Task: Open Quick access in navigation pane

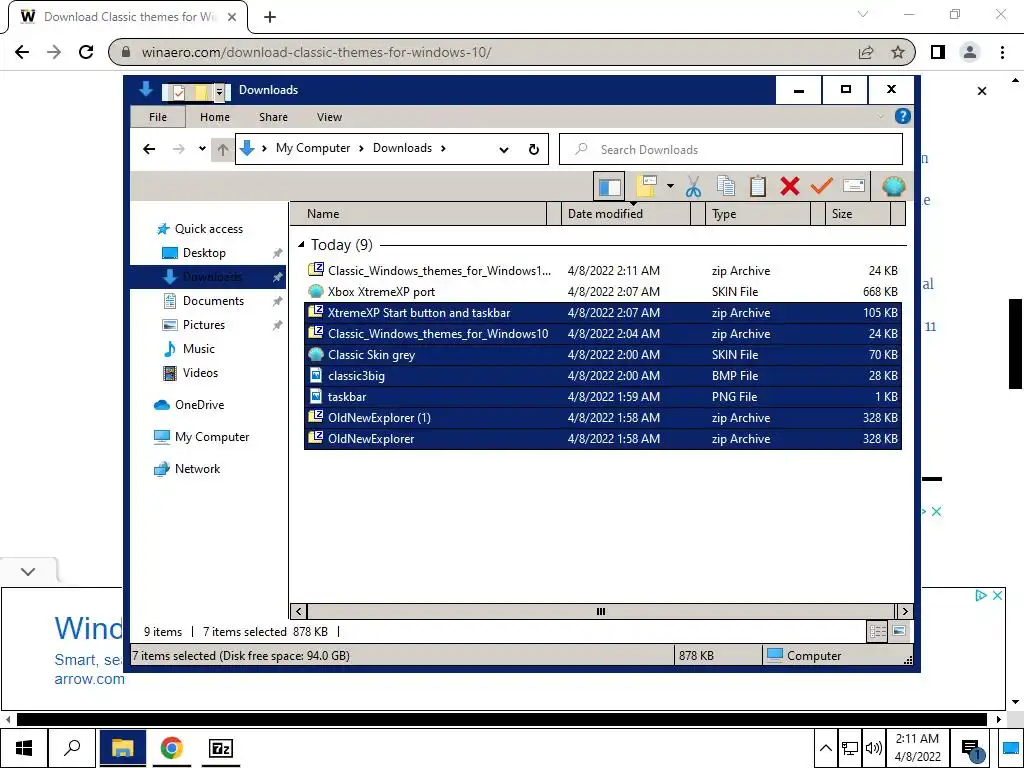Action: pos(208,229)
